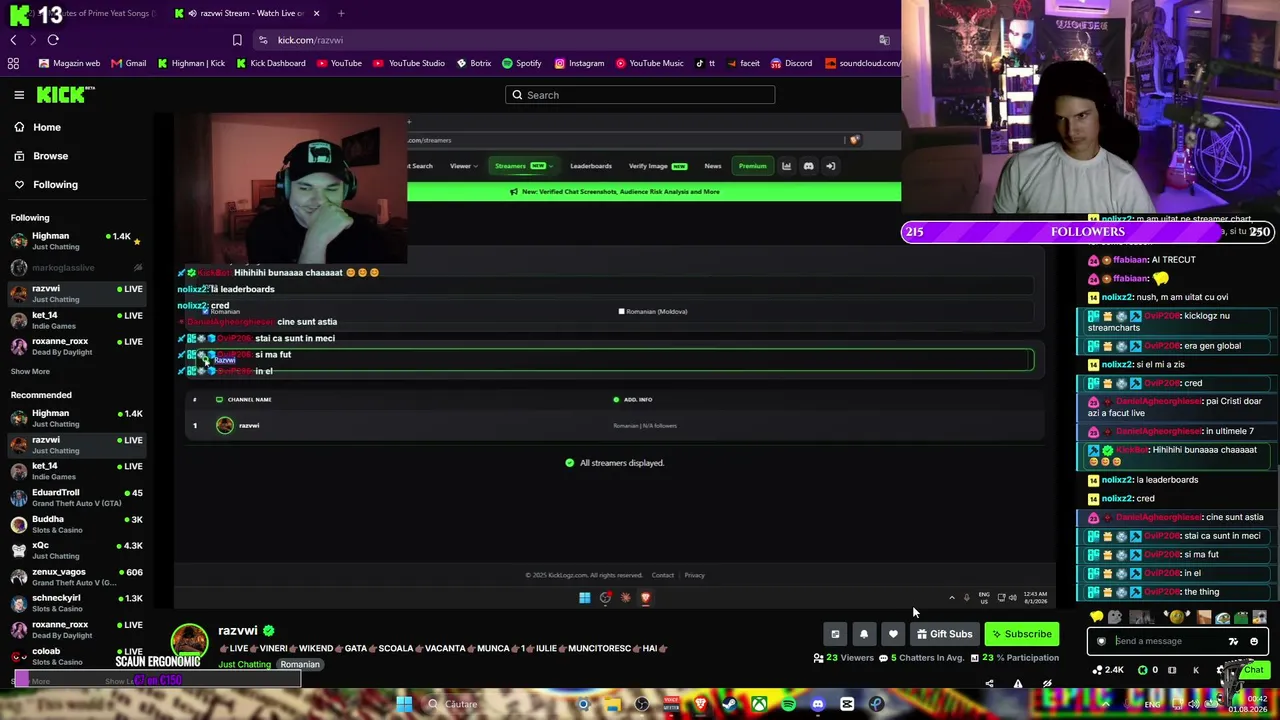Image resolution: width=1280 pixels, height=720 pixels.
Task: Open the browser apps grid icon
Action: coord(13,63)
